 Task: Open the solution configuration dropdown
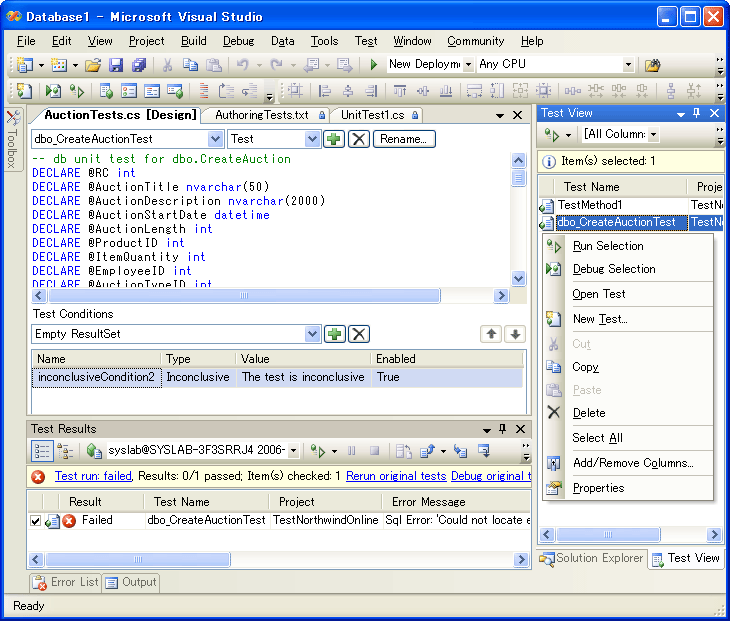468,64
